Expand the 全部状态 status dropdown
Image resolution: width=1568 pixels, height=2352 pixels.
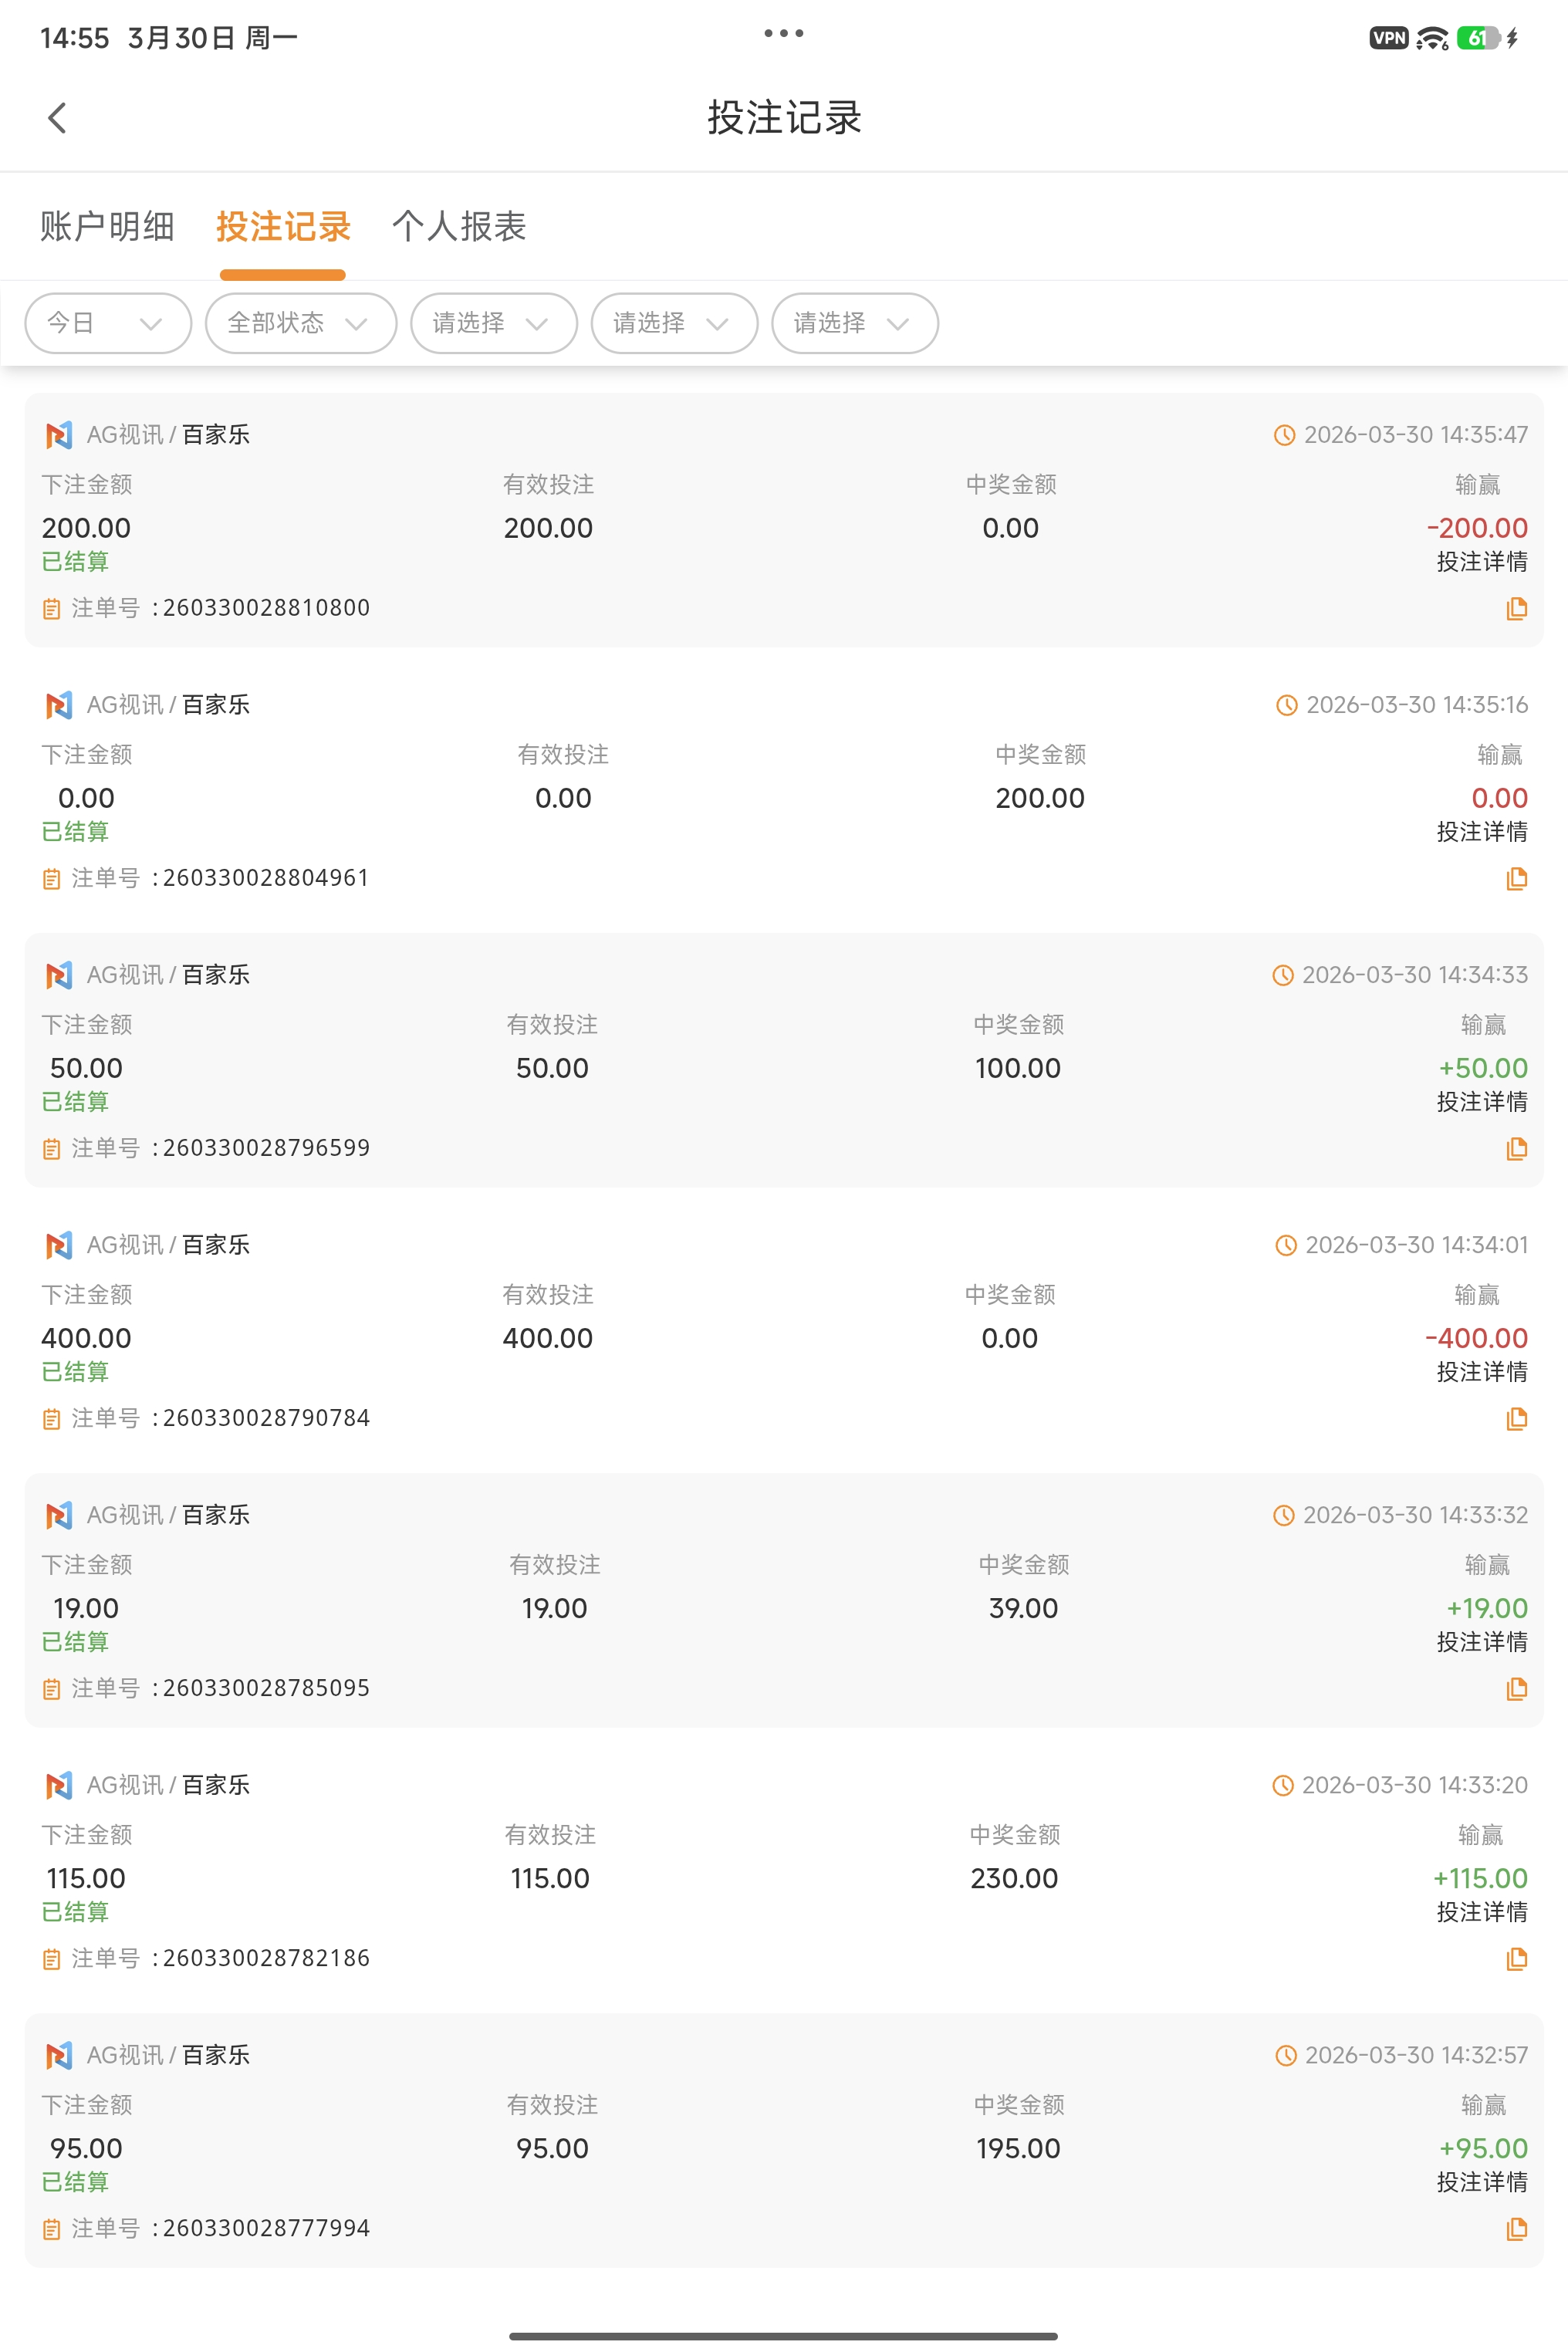pyautogui.click(x=300, y=323)
